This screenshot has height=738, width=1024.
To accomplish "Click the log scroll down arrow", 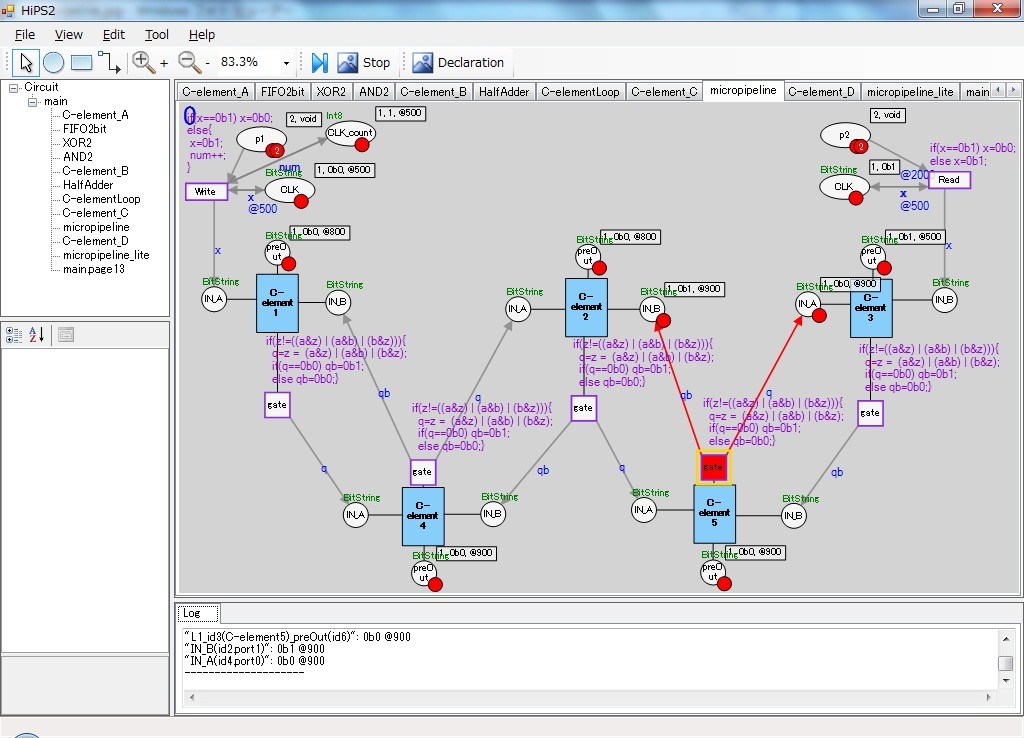I will (1006, 681).
